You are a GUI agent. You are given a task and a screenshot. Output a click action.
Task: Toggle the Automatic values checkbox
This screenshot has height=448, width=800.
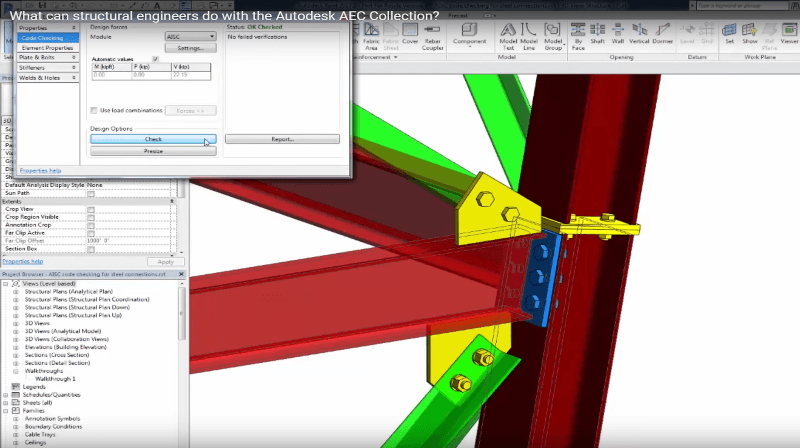pyautogui.click(x=155, y=59)
